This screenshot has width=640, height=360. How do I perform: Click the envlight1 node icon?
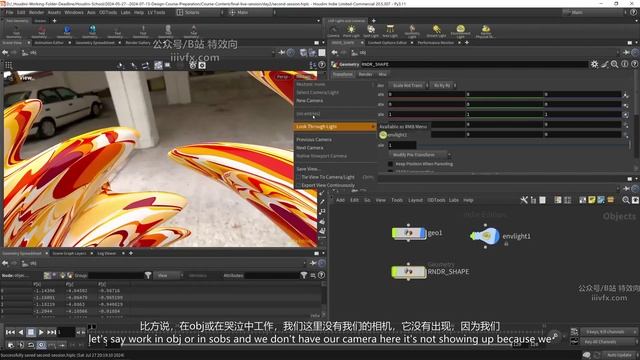coord(485,236)
